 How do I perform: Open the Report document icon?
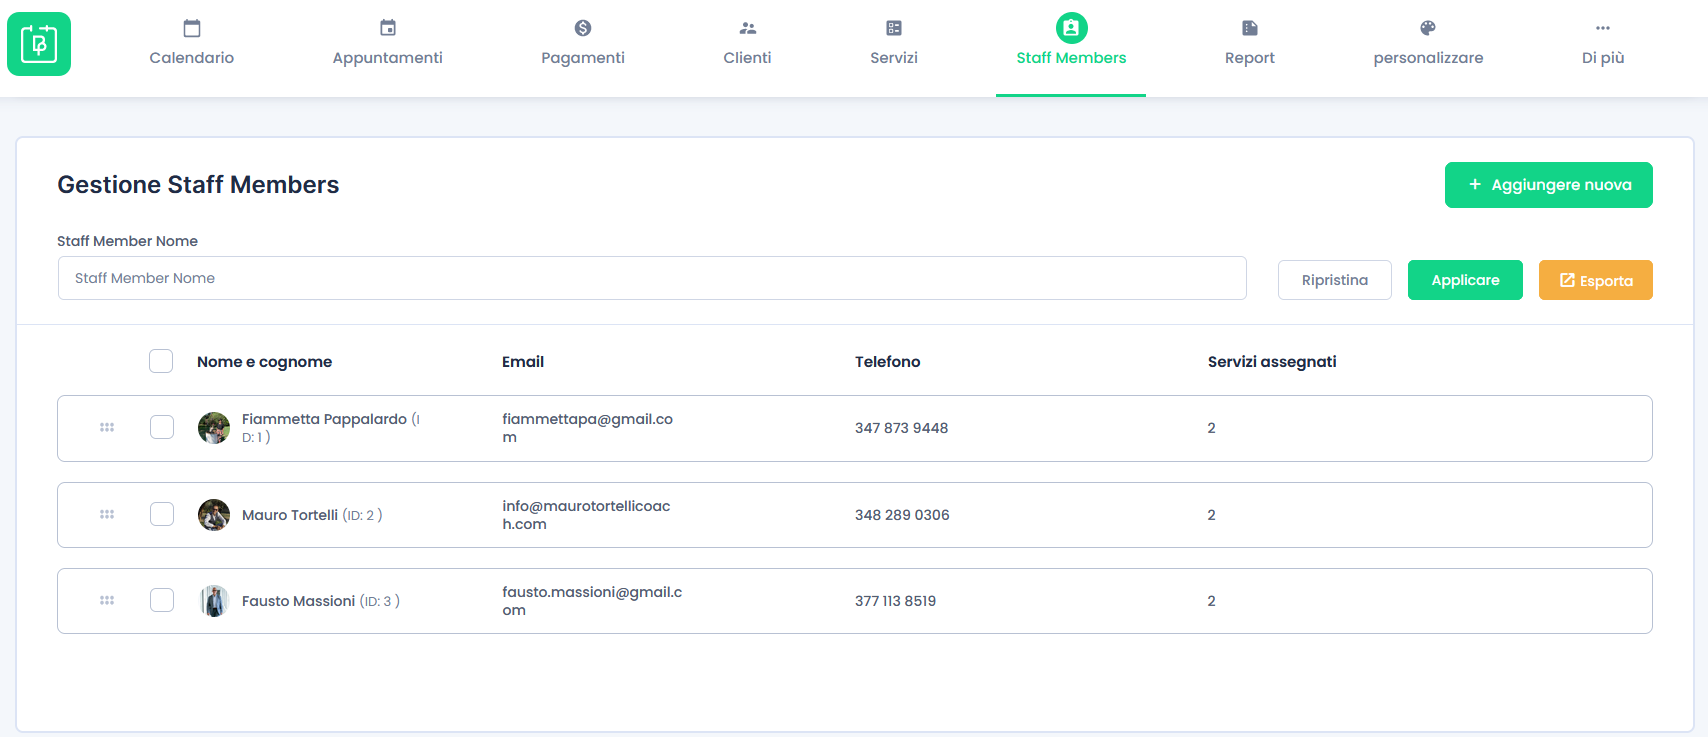click(1250, 28)
